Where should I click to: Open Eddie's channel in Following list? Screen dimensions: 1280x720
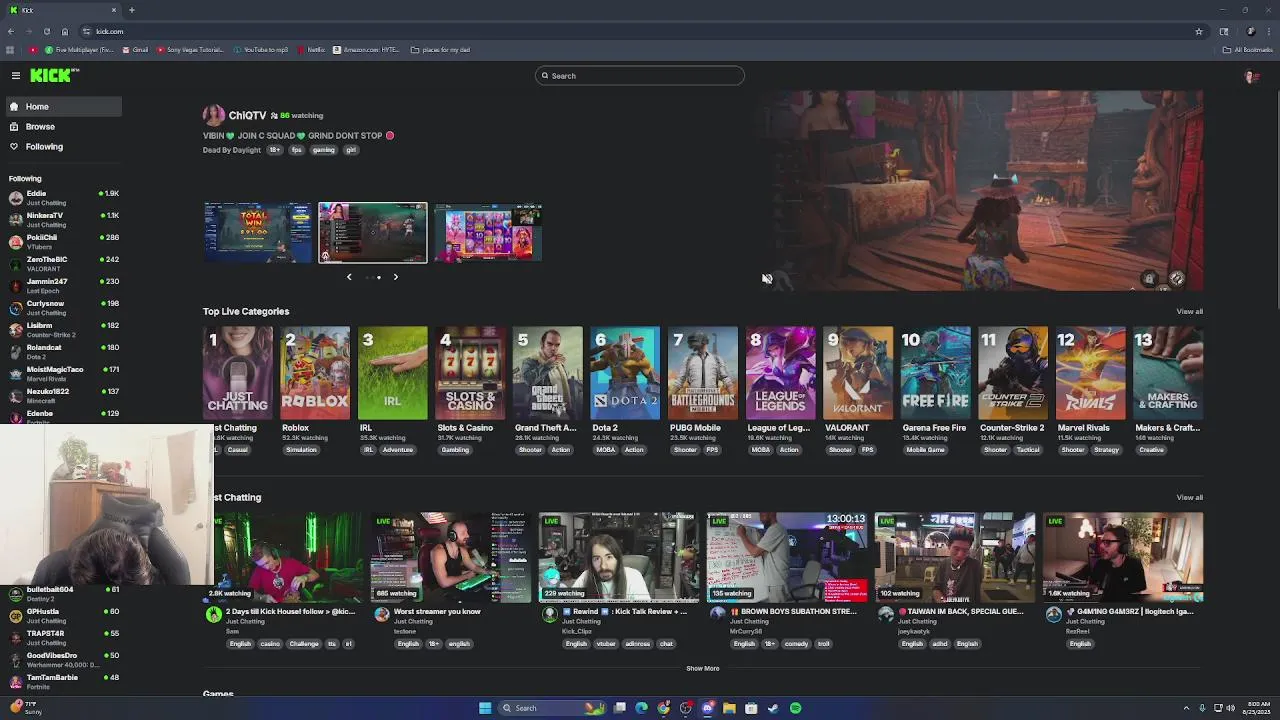tap(62, 197)
